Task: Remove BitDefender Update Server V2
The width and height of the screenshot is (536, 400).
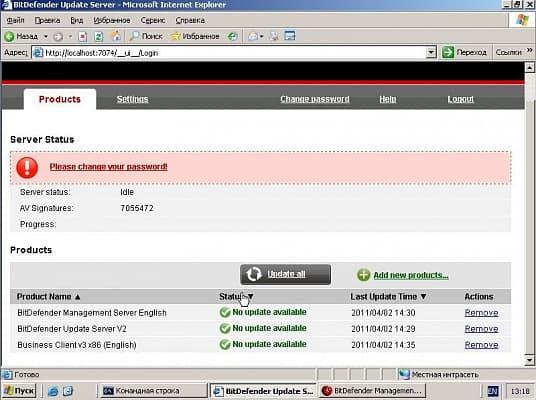Action: pyautogui.click(x=481, y=329)
